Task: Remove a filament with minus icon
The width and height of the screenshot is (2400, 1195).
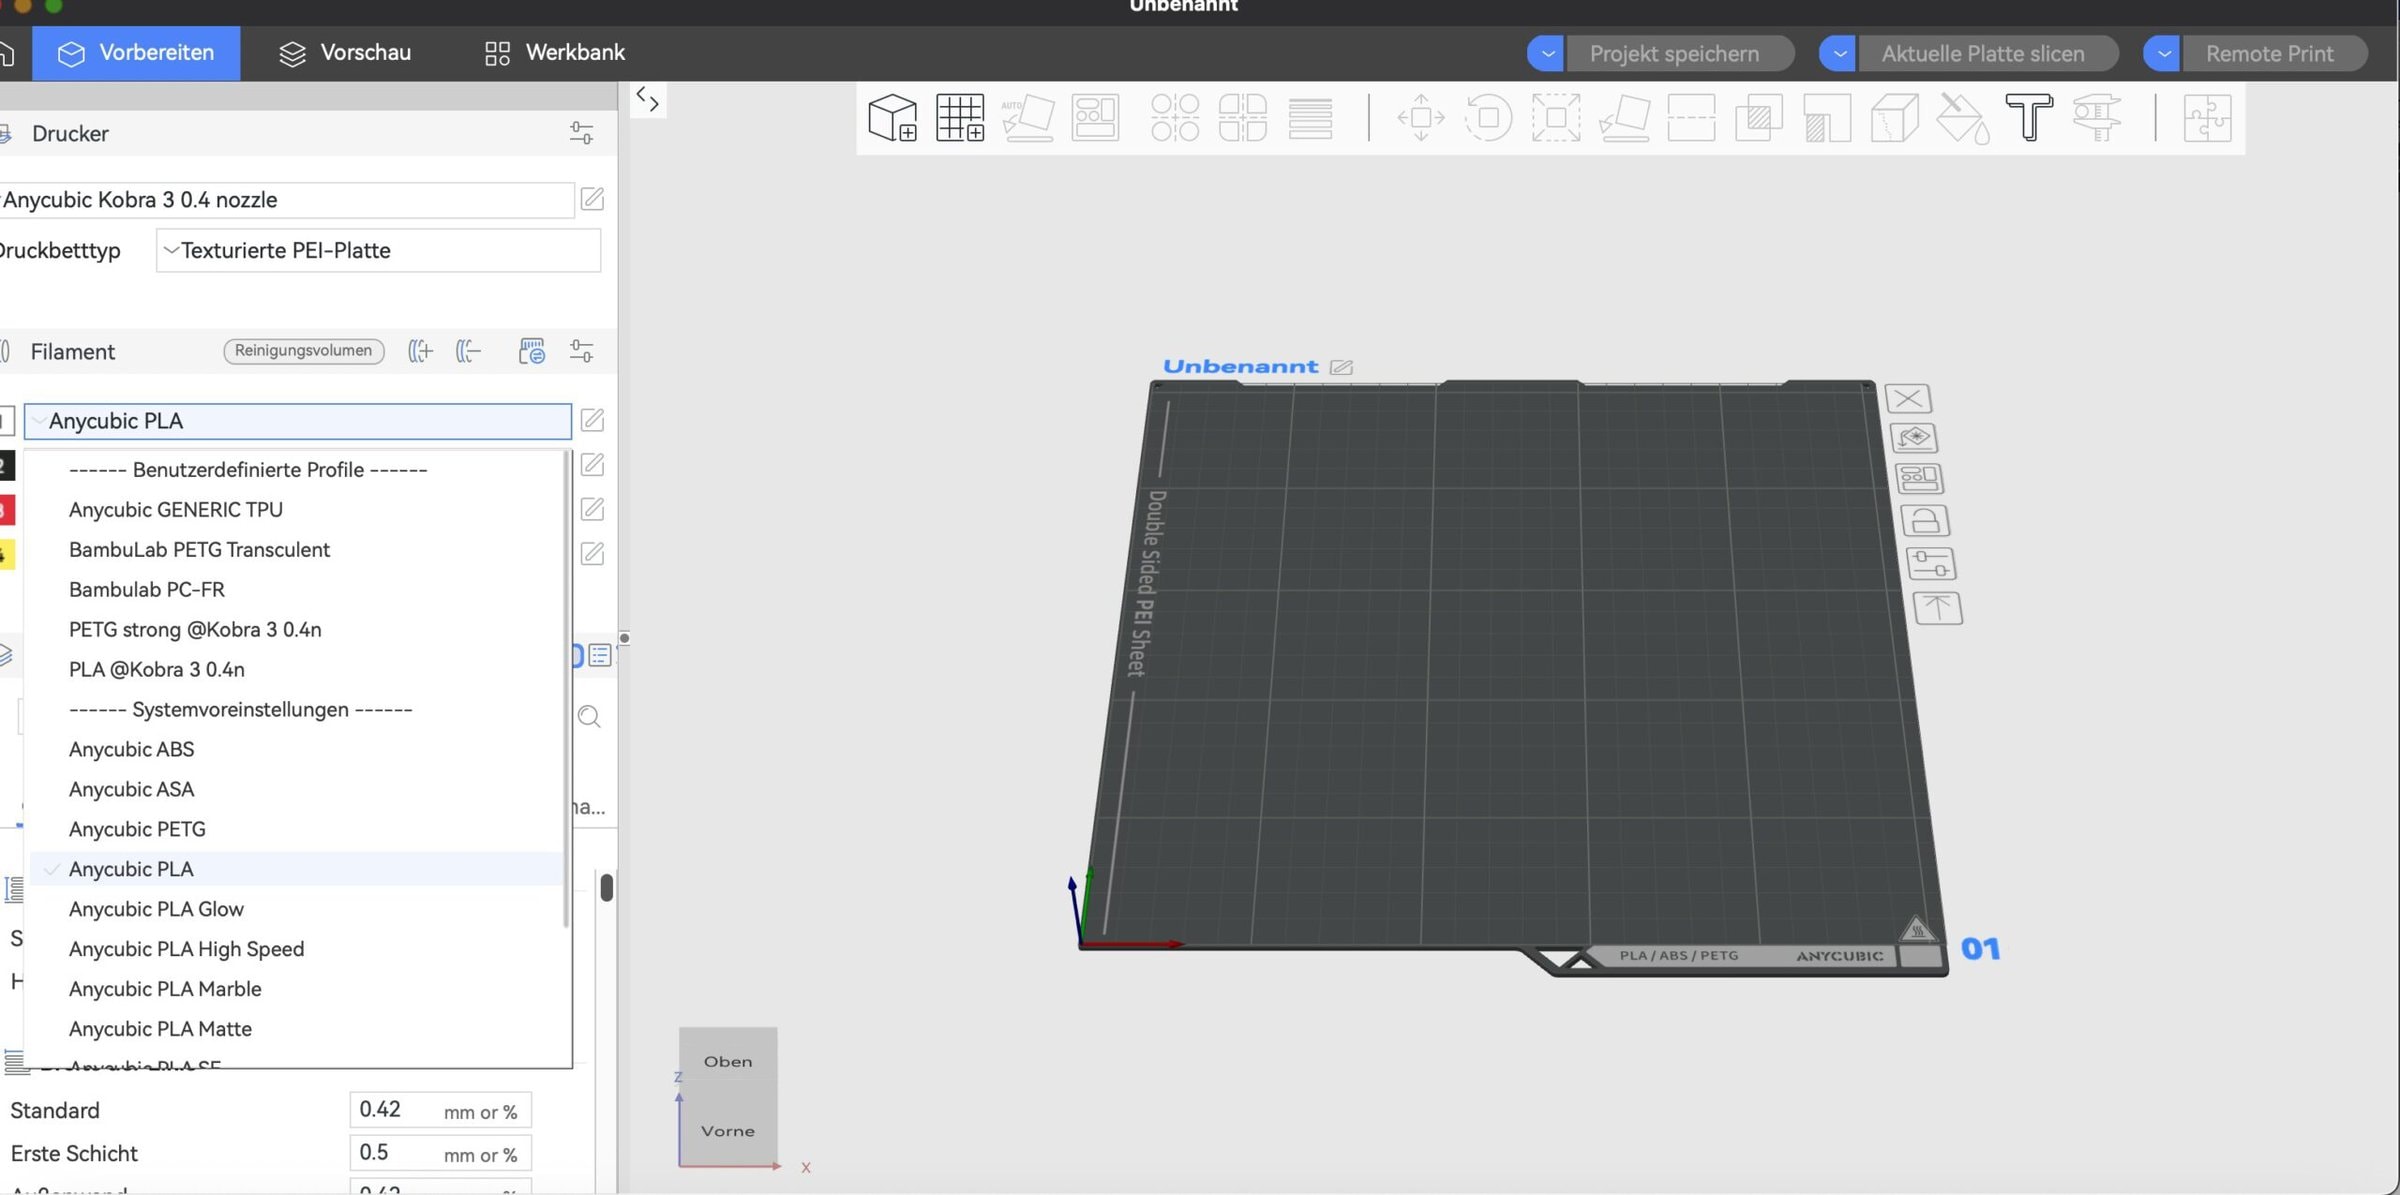Action: (468, 351)
